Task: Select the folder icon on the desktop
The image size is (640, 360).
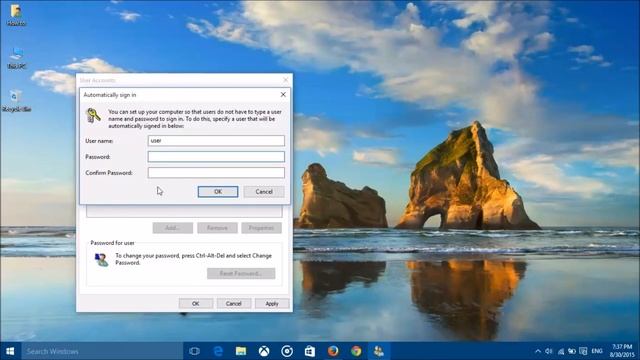Action: tap(16, 15)
